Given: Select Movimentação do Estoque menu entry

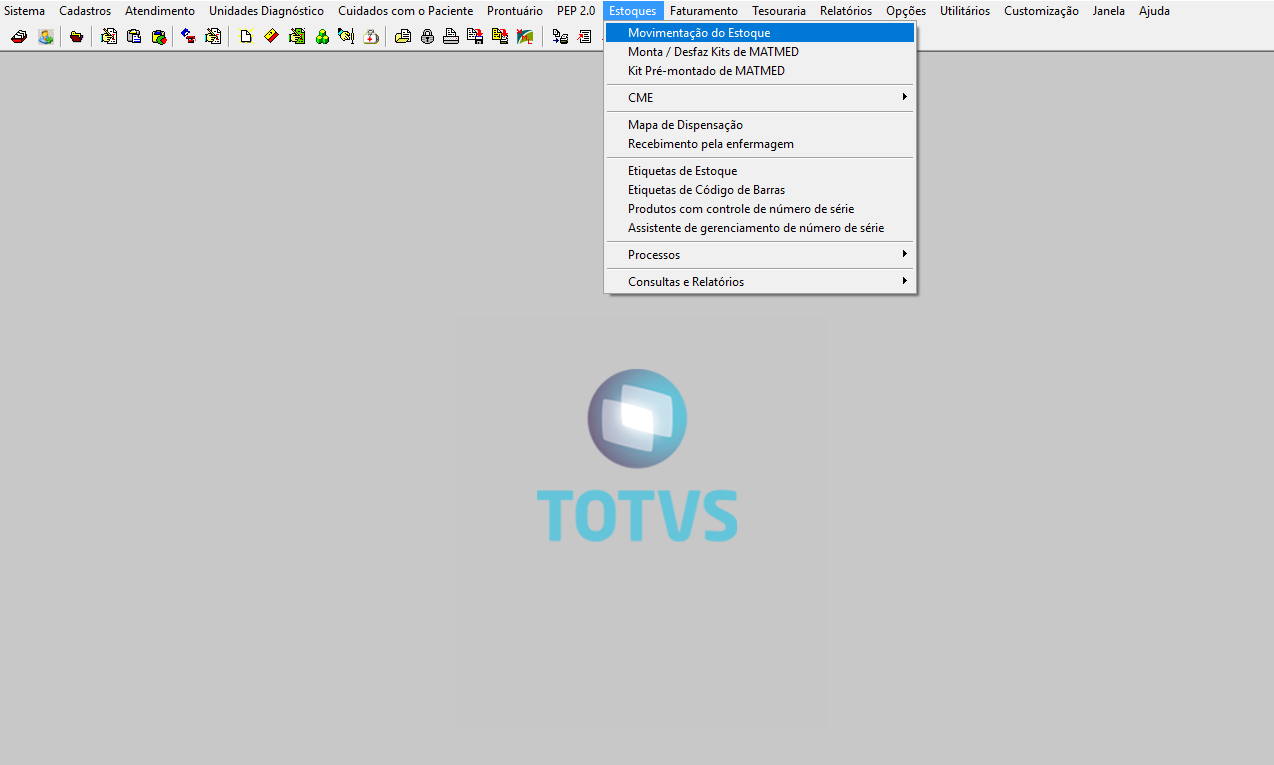Looking at the screenshot, I should coord(760,33).
